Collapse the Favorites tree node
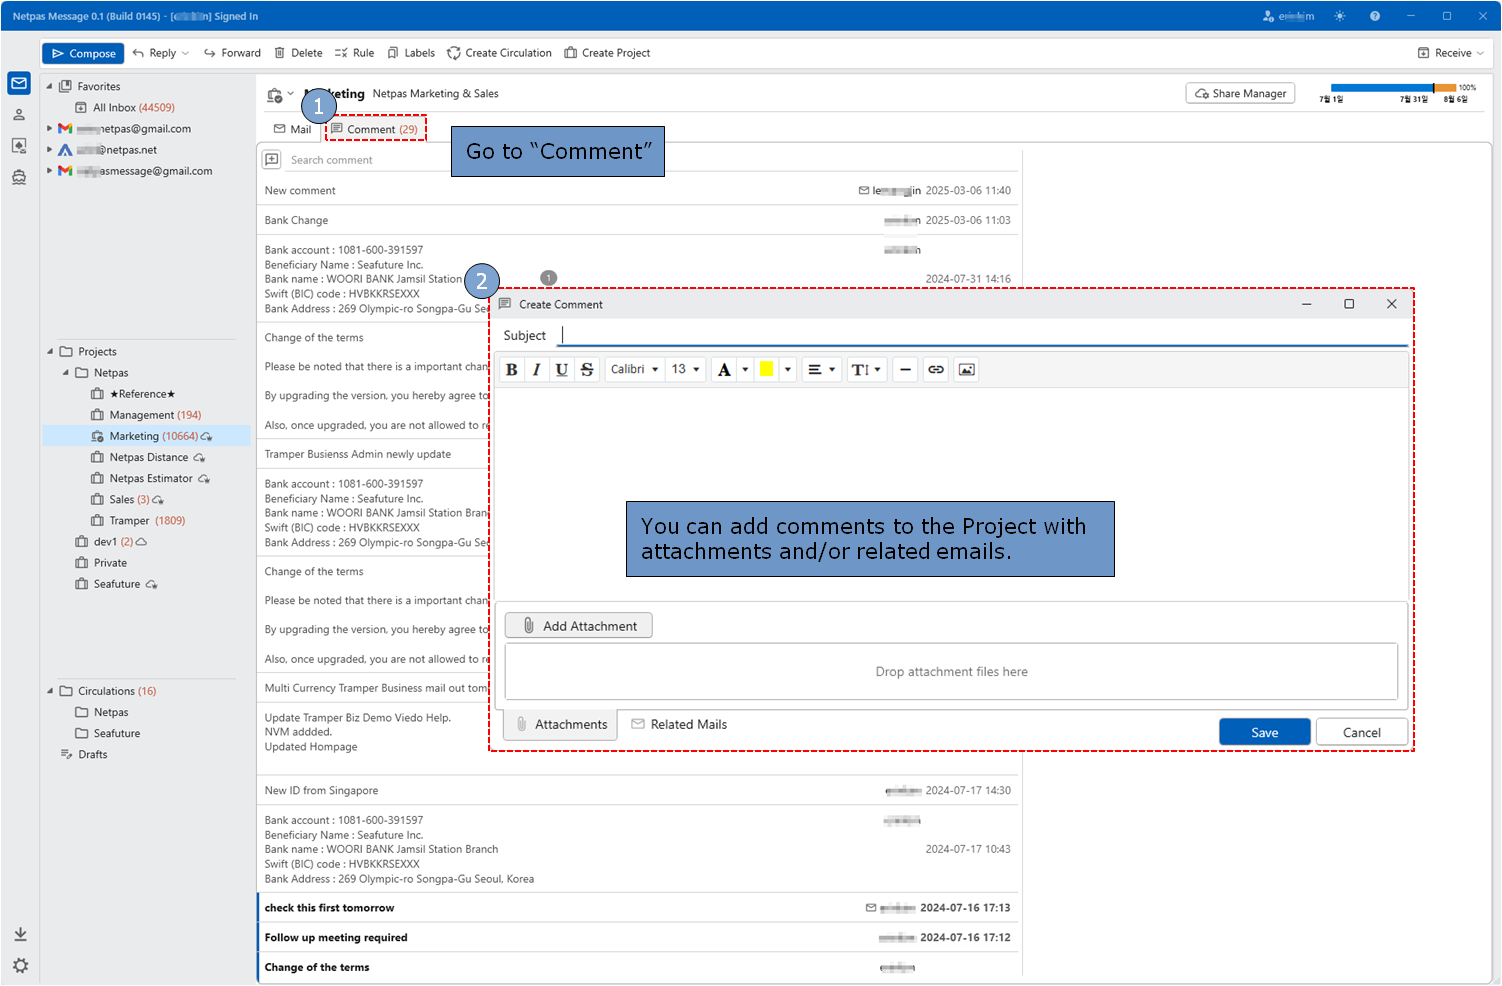 pyautogui.click(x=50, y=87)
